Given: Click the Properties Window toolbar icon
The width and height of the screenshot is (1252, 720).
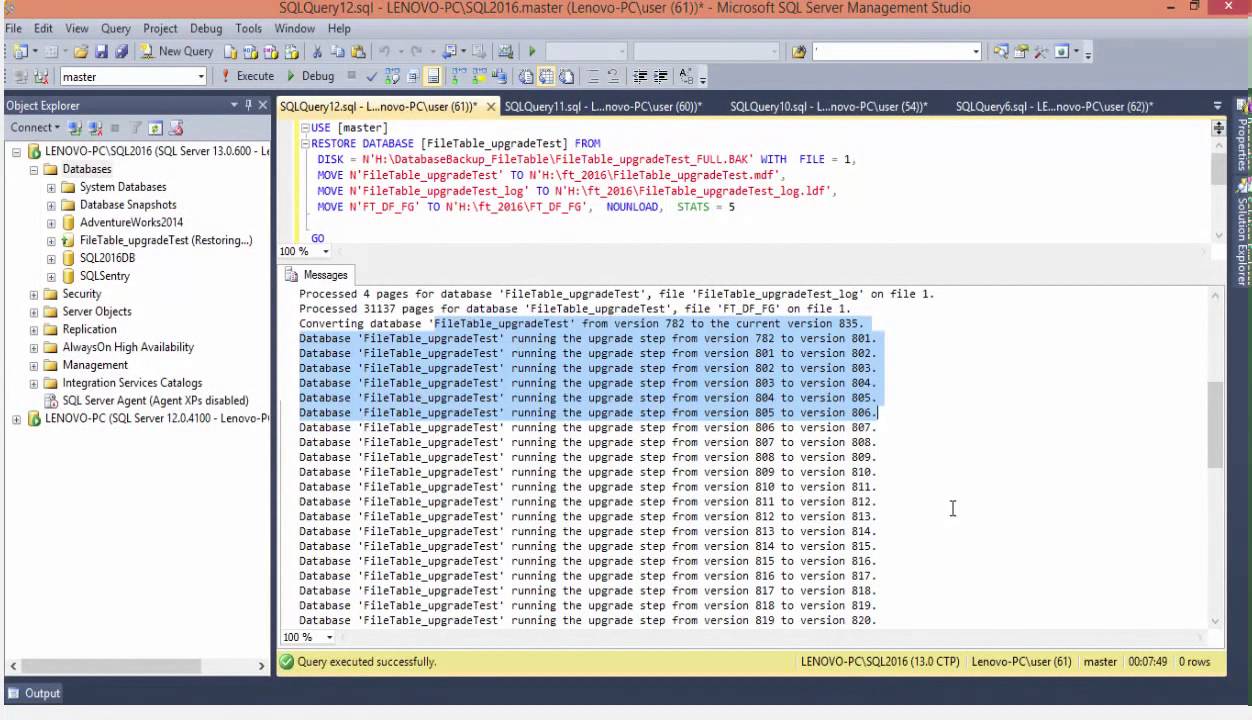Looking at the screenshot, I should tap(1021, 51).
